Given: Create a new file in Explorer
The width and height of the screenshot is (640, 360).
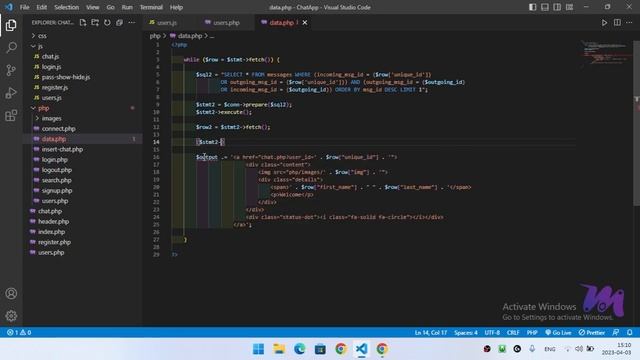Looking at the screenshot, I should (x=83, y=22).
